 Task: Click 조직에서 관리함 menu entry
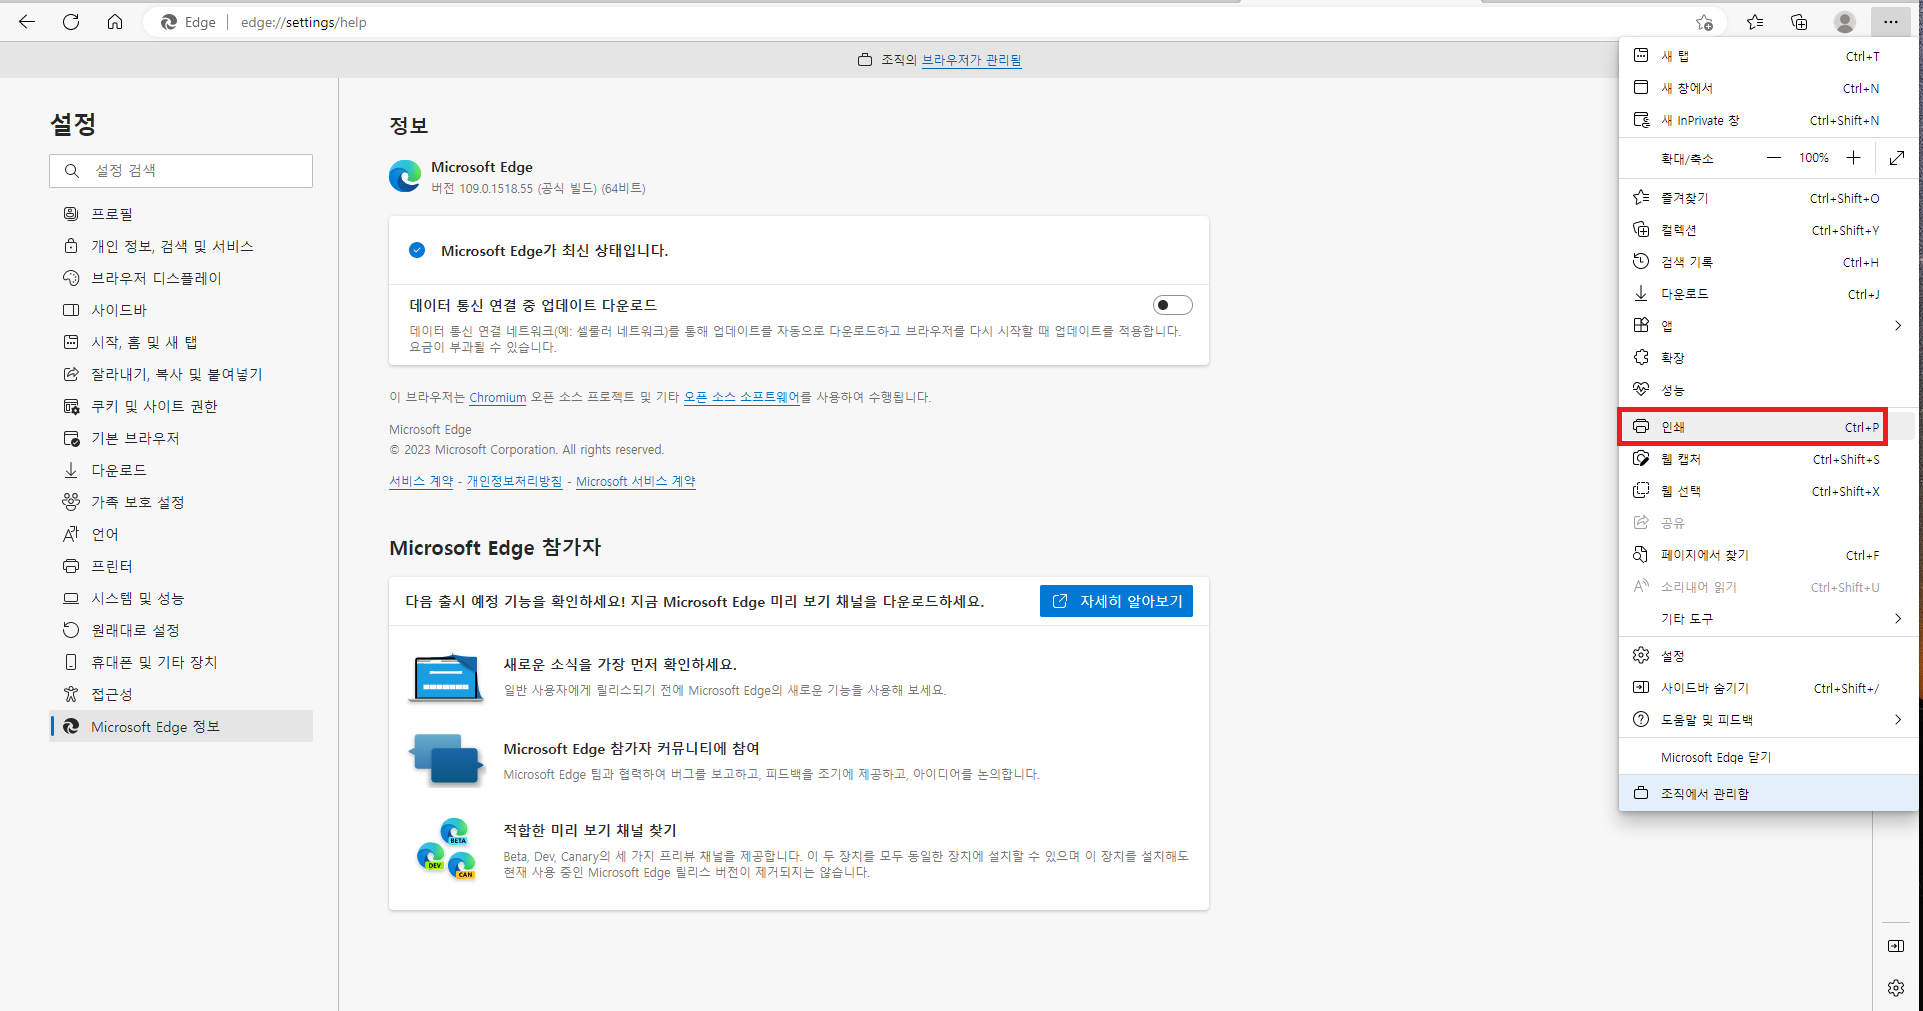pyautogui.click(x=1767, y=793)
